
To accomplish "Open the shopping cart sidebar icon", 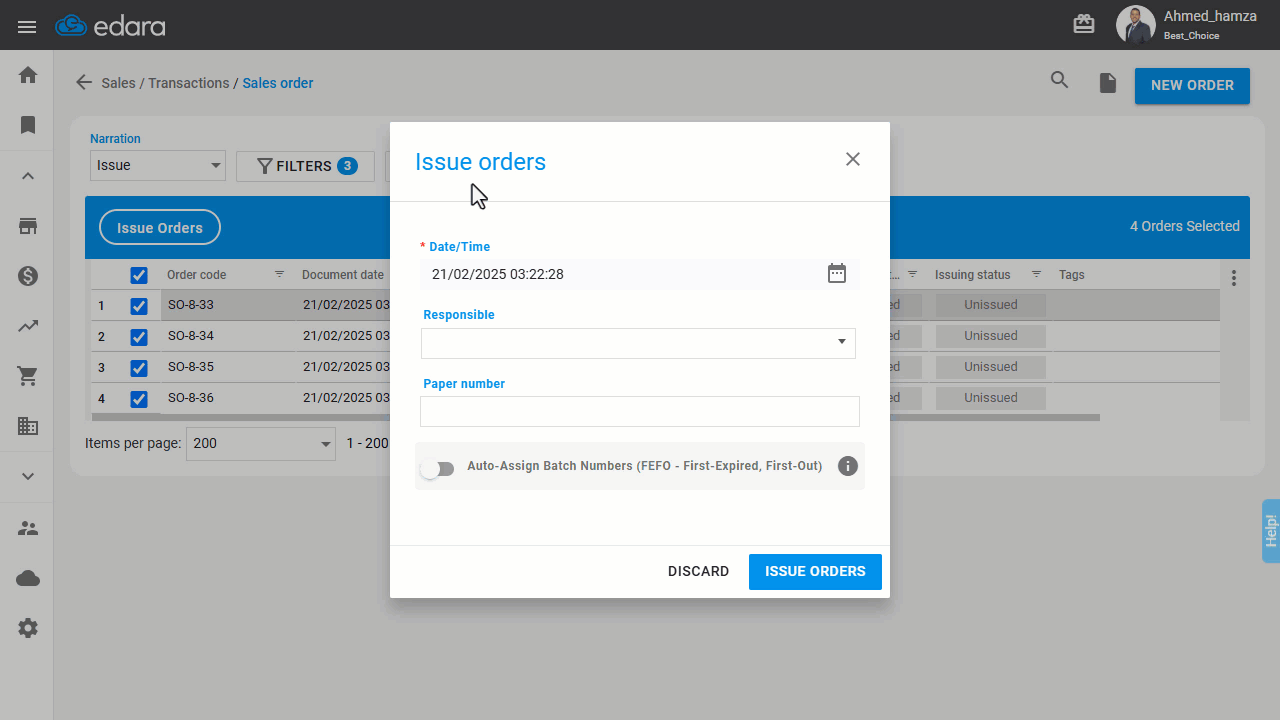I will pos(28,376).
